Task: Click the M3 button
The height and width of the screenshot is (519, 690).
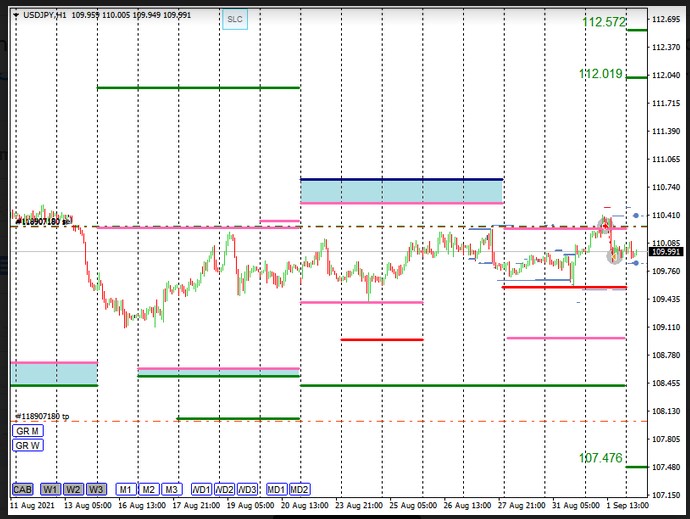Action: pos(171,489)
